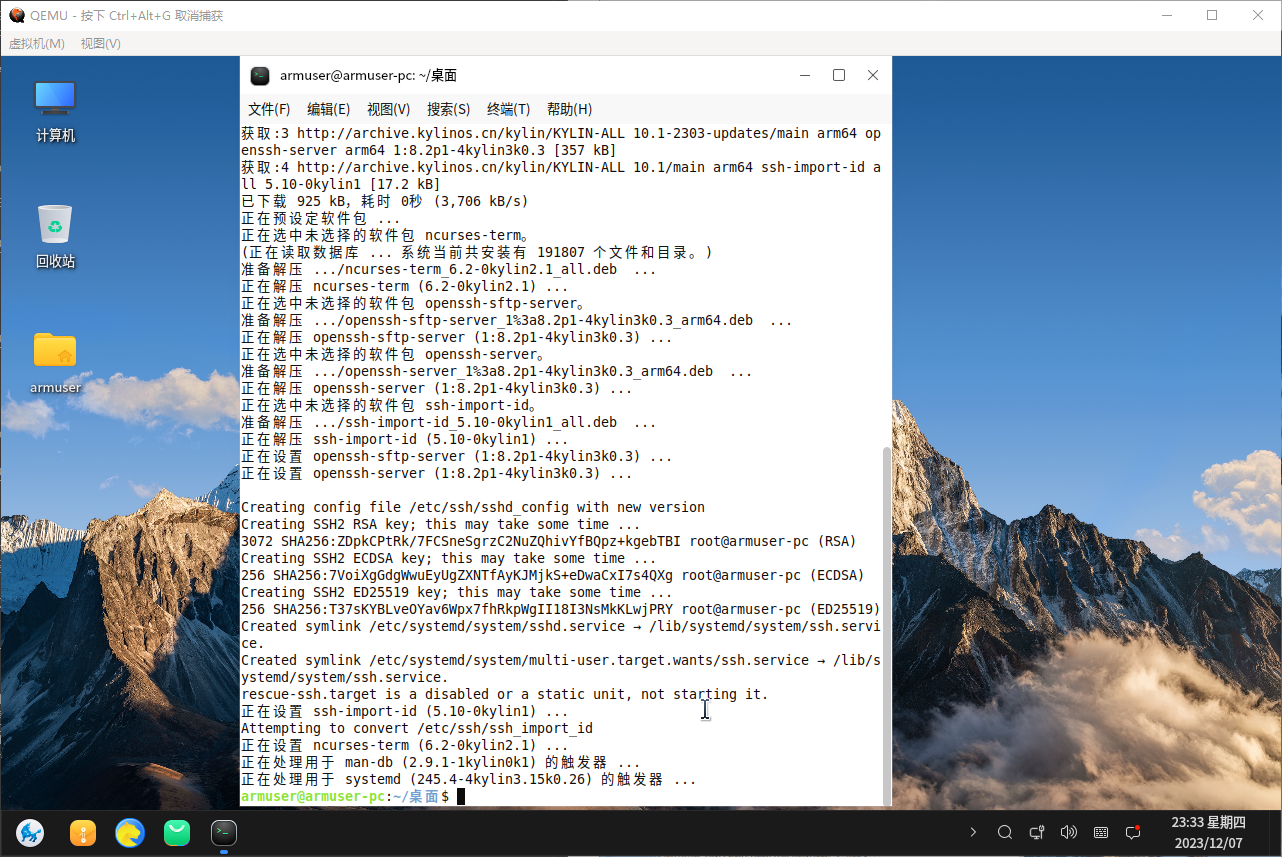Open the Kylin start menu
This screenshot has height=857, width=1282.
[x=30, y=832]
